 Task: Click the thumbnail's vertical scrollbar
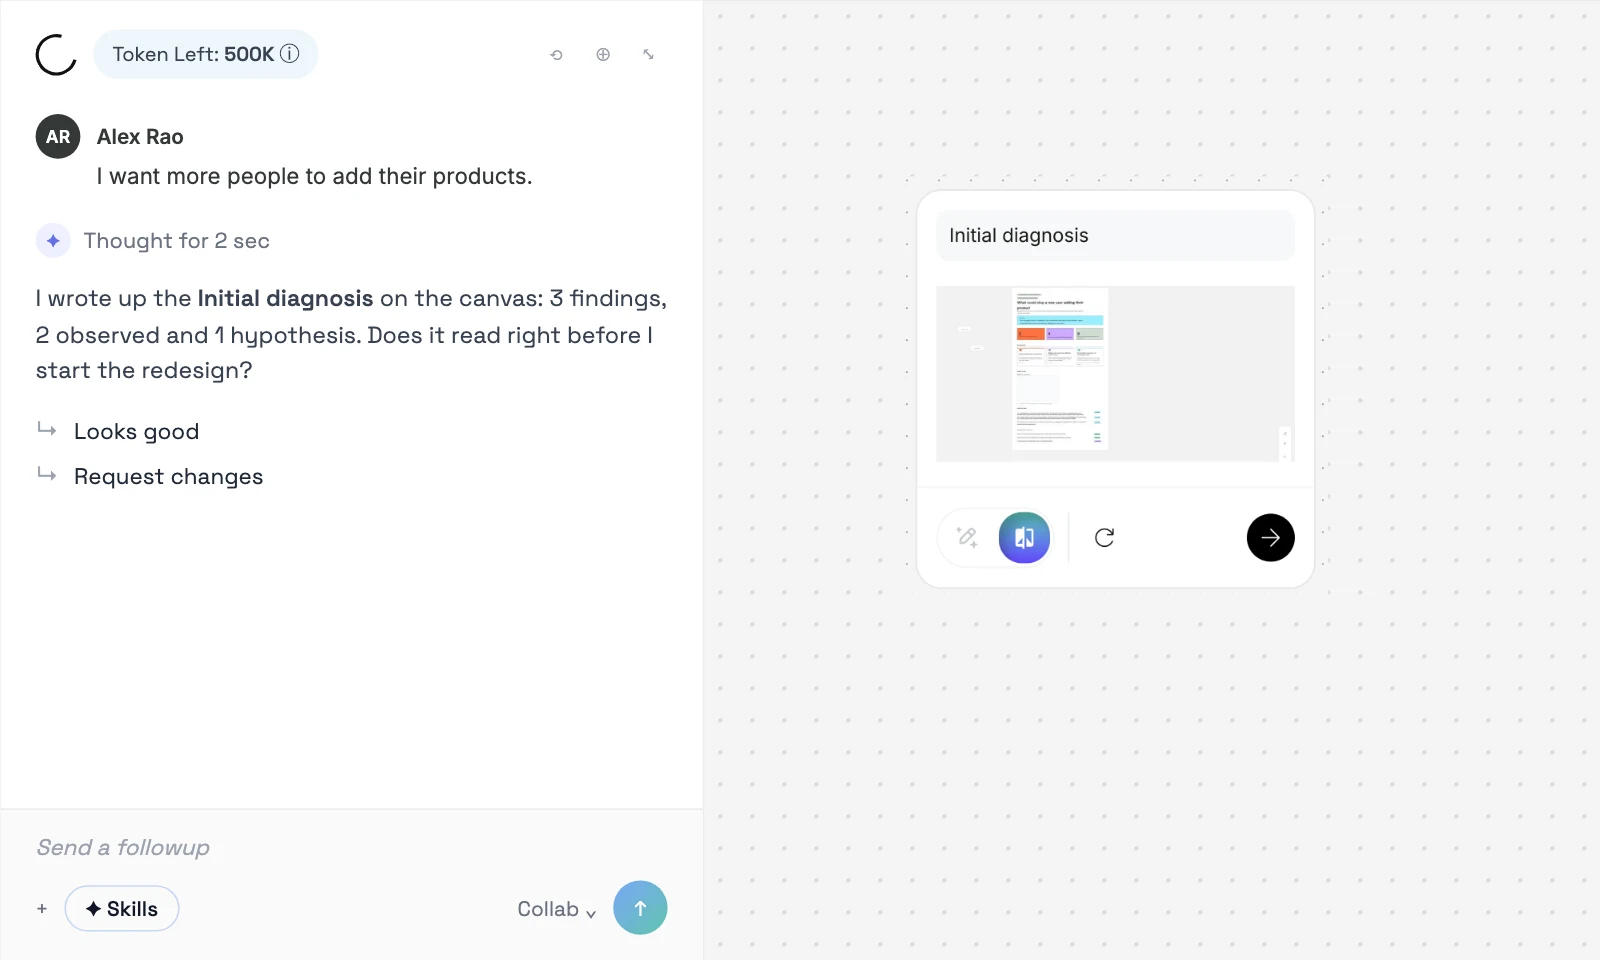tap(1285, 443)
